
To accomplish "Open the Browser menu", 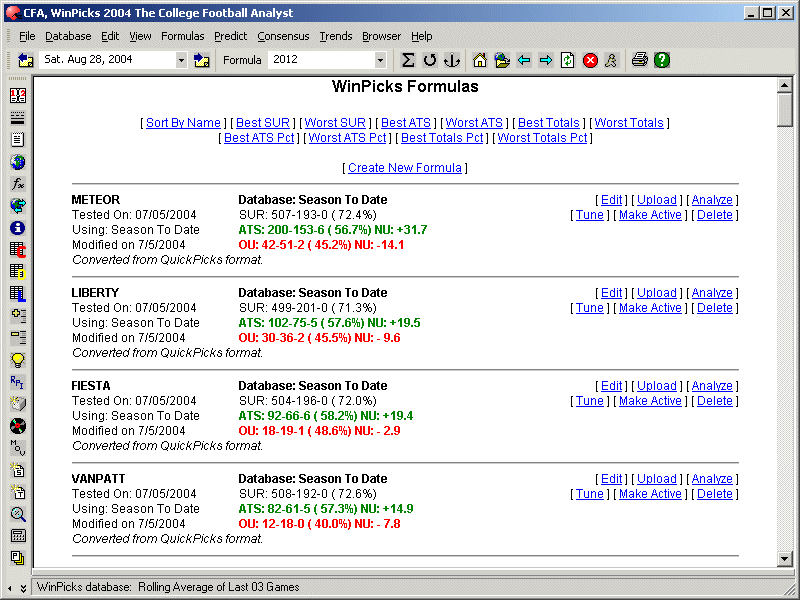I will [381, 36].
